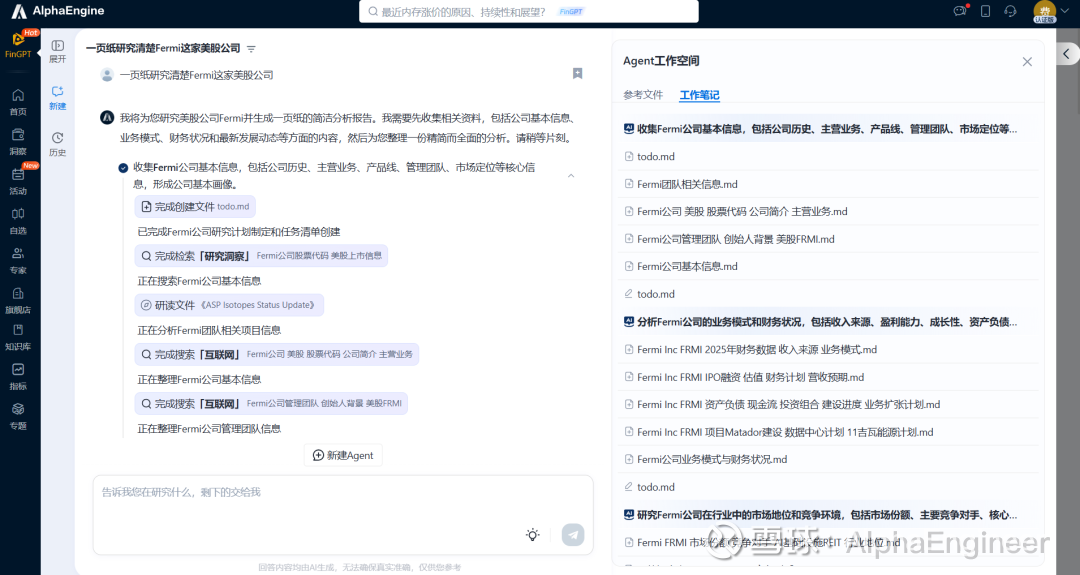This screenshot has width=1080, height=575.
Task: Open 分析Fermi公司的业务模式和财务状况 section header
Action: pos(829,322)
